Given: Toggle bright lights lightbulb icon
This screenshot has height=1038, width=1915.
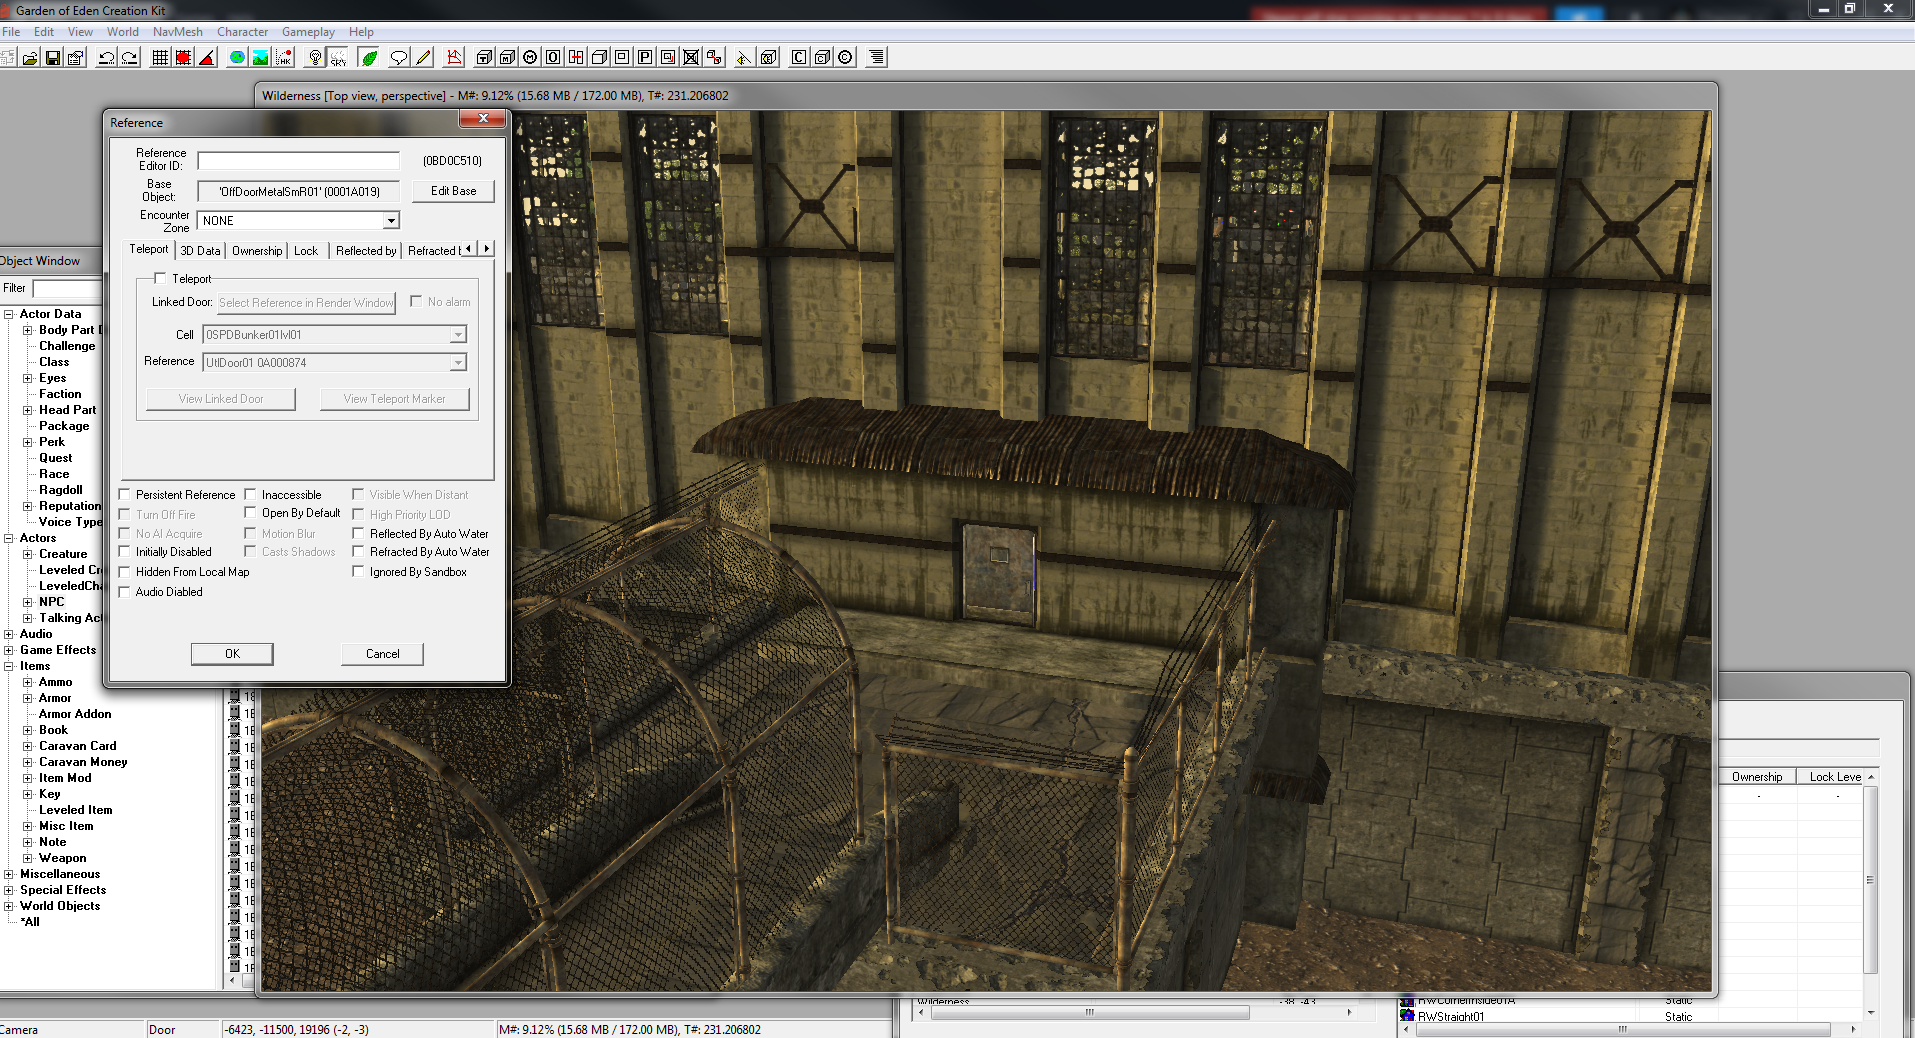Looking at the screenshot, I should point(315,58).
